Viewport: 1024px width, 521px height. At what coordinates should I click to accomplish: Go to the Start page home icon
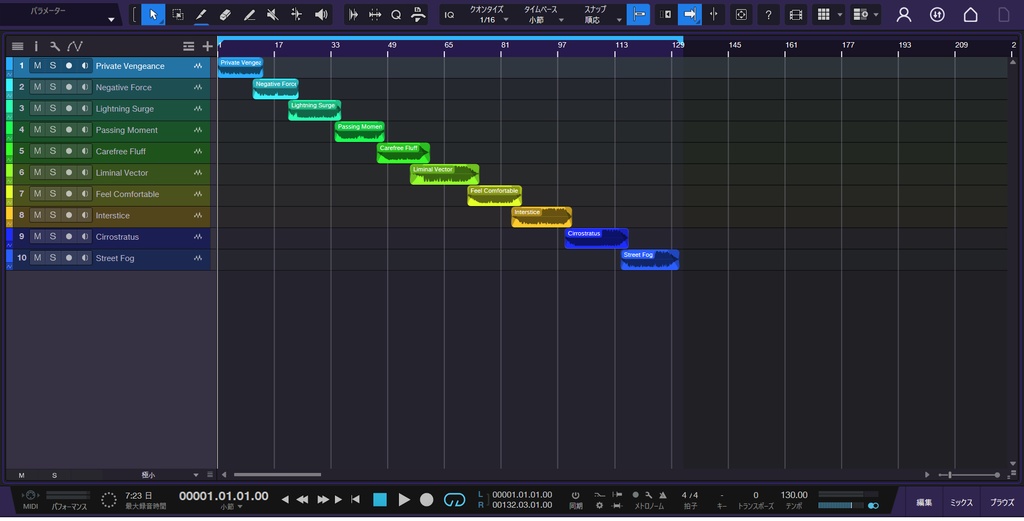970,14
